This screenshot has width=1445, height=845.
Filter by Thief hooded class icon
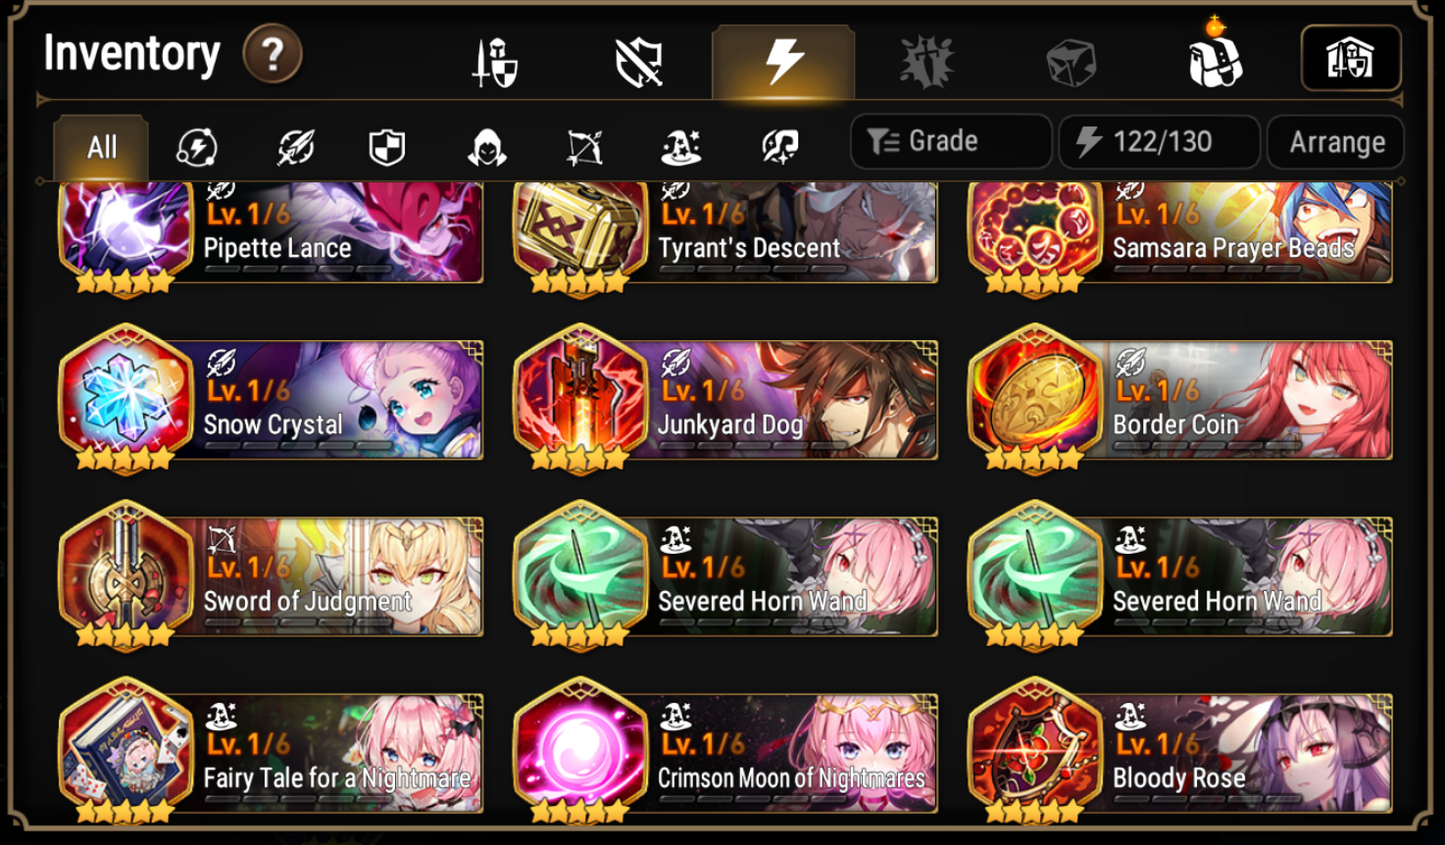(487, 148)
